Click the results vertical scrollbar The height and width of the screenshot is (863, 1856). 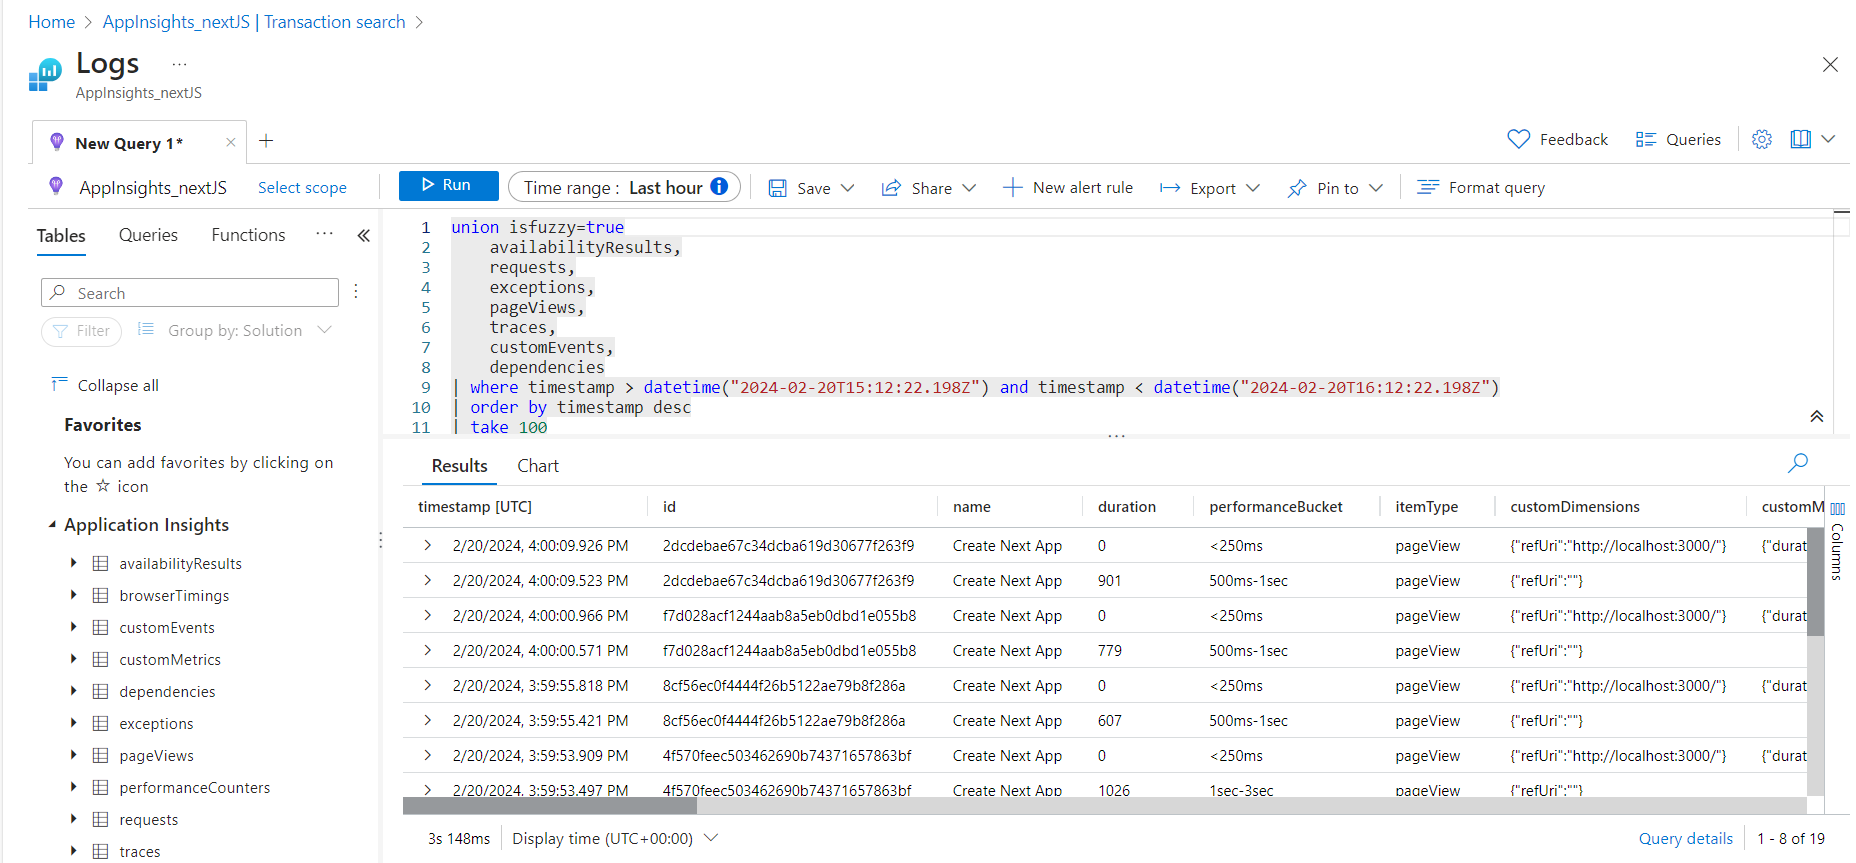(x=1816, y=582)
